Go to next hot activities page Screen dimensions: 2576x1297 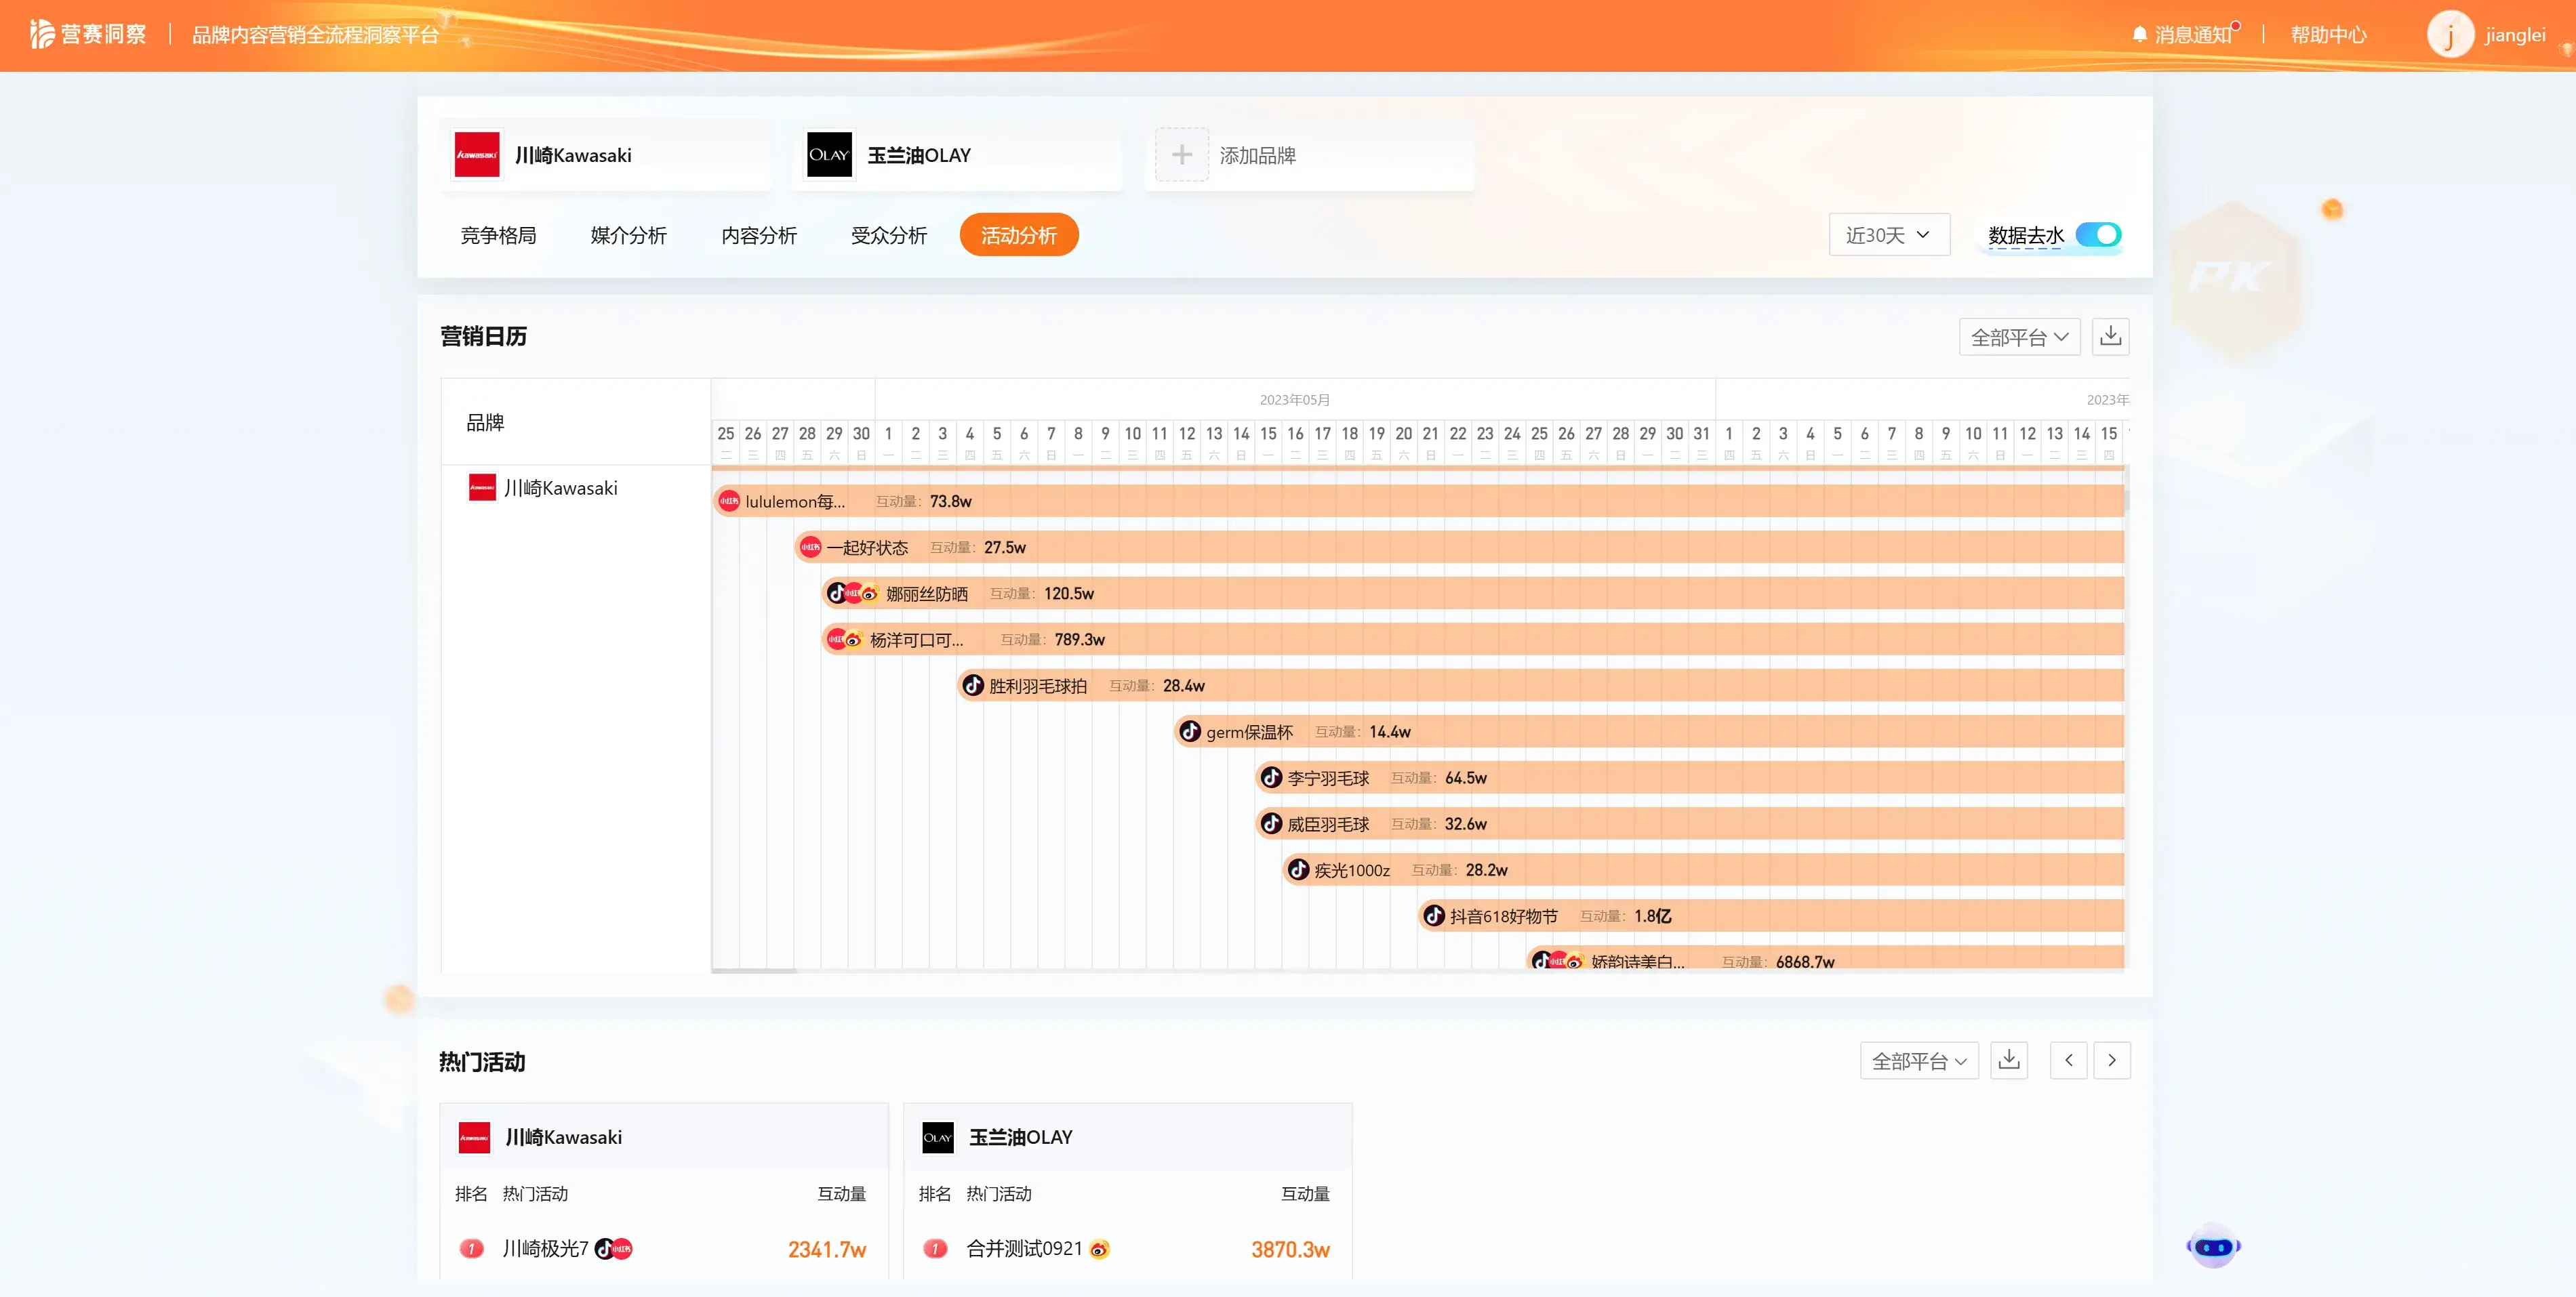(x=2111, y=1060)
